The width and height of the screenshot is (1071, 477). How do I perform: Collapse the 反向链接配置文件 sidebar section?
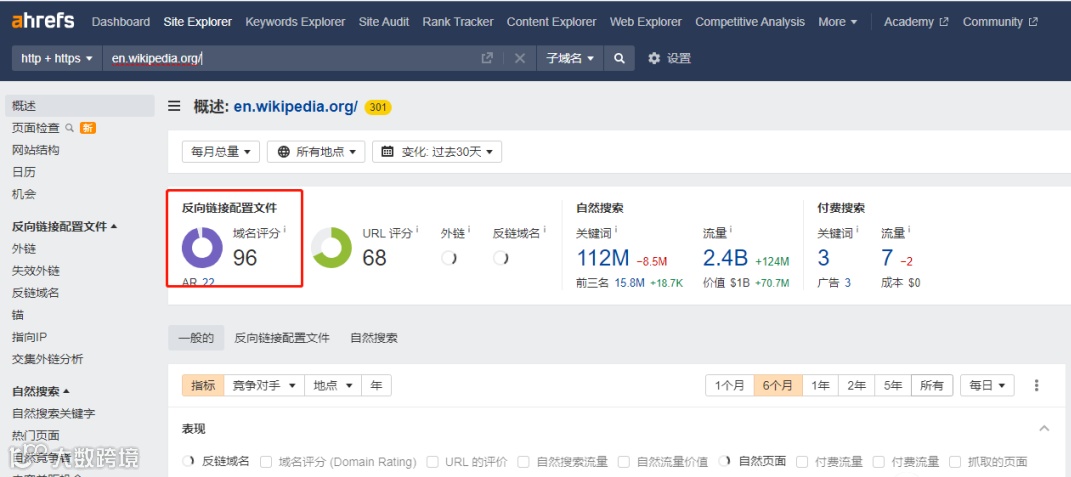[64, 226]
